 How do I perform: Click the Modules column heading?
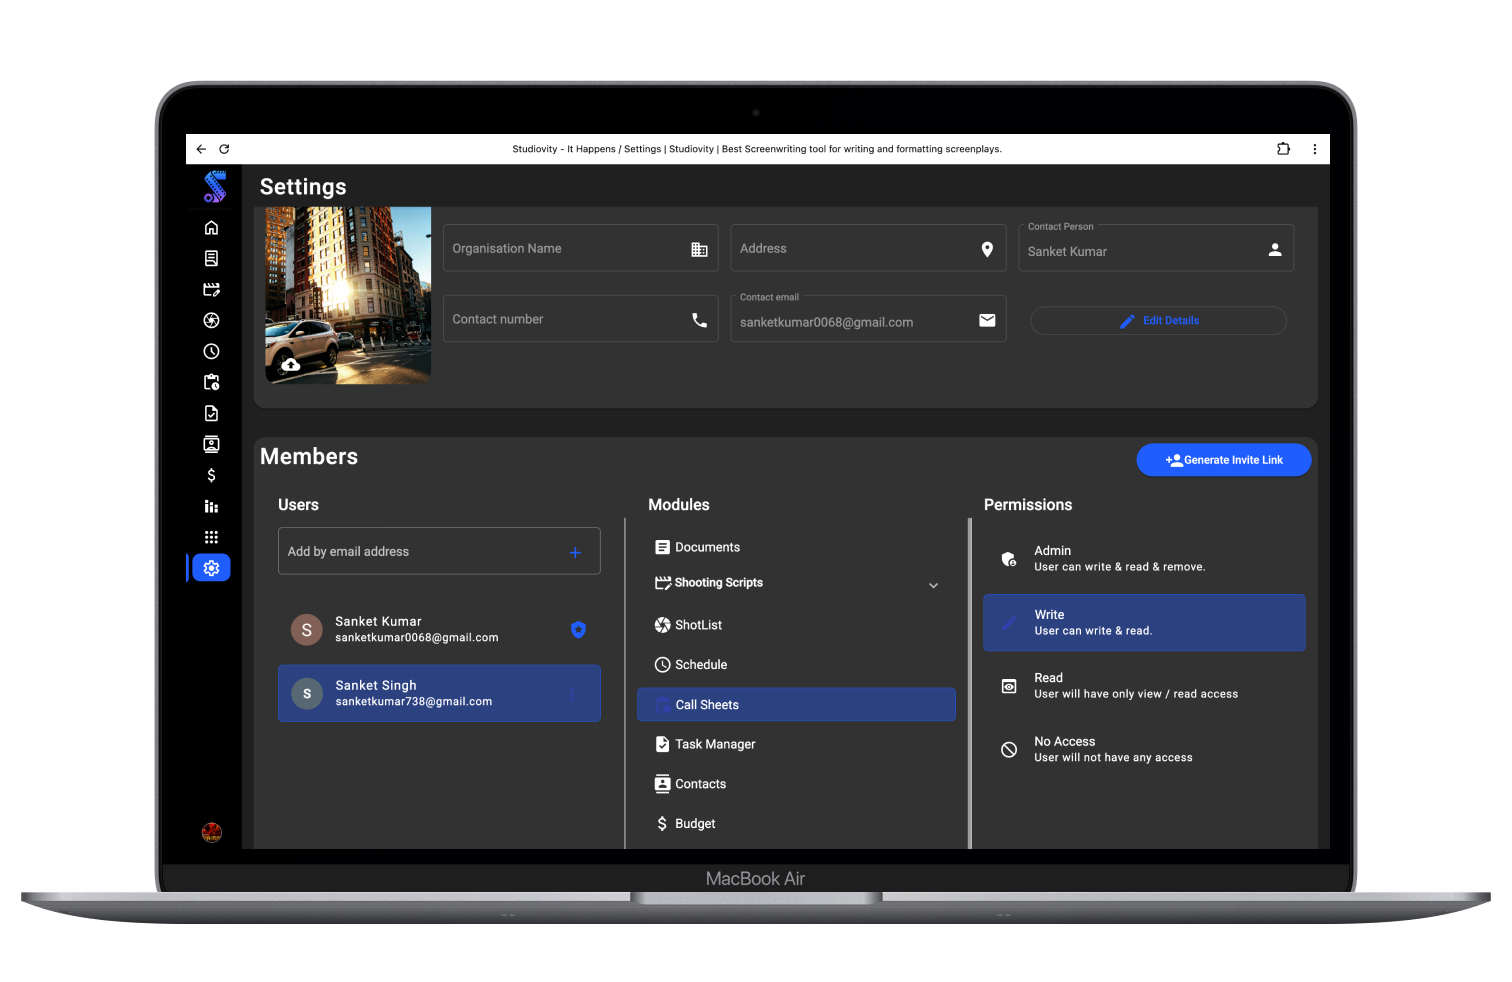coord(679,505)
